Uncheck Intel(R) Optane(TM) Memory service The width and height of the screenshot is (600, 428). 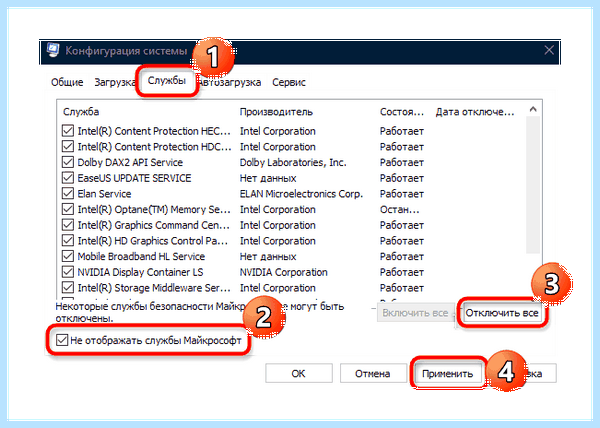[x=68, y=209]
